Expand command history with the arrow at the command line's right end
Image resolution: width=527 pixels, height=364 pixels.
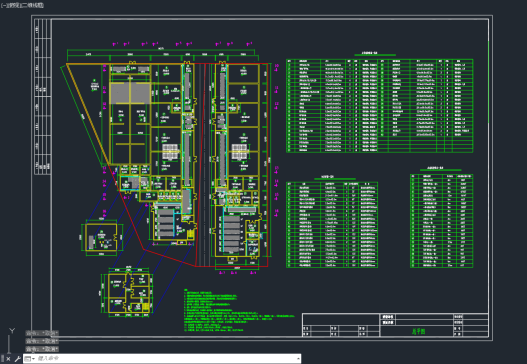pyautogui.click(x=298, y=359)
